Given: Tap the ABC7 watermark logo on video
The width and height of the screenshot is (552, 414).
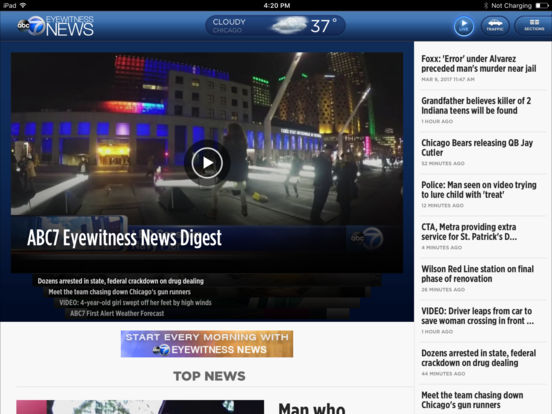Looking at the screenshot, I should click(x=366, y=238).
